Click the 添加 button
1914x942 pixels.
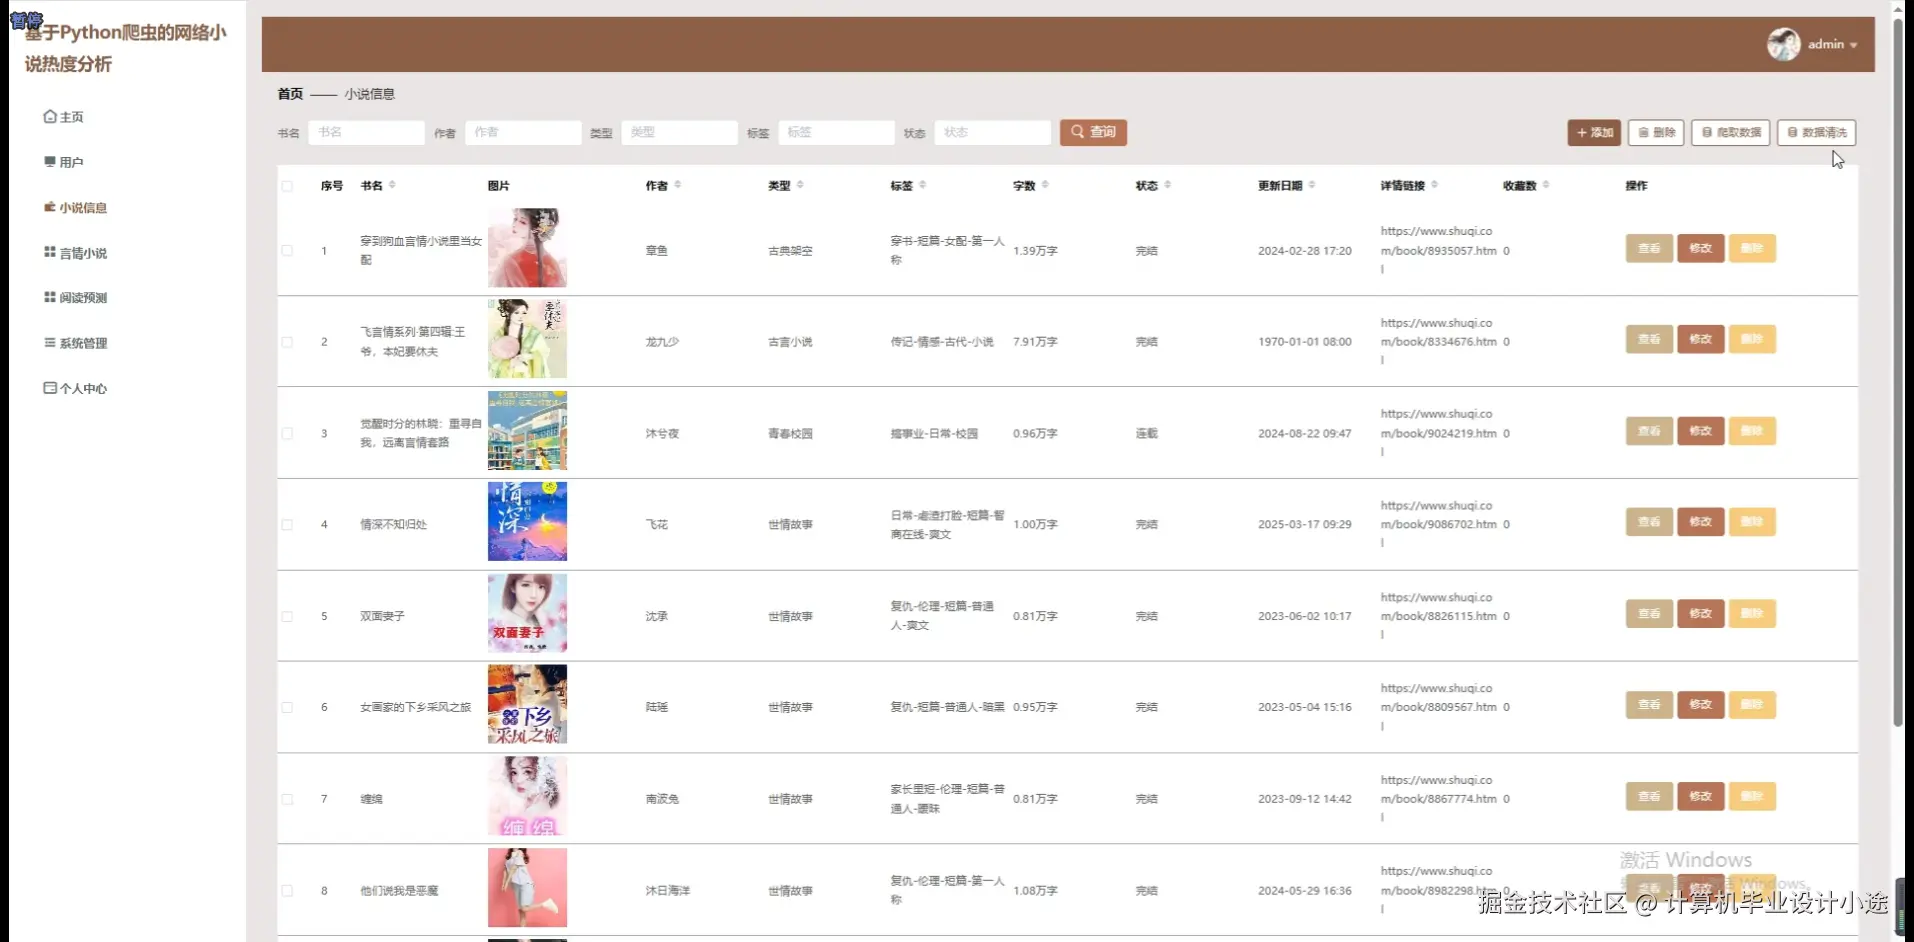[1594, 133]
